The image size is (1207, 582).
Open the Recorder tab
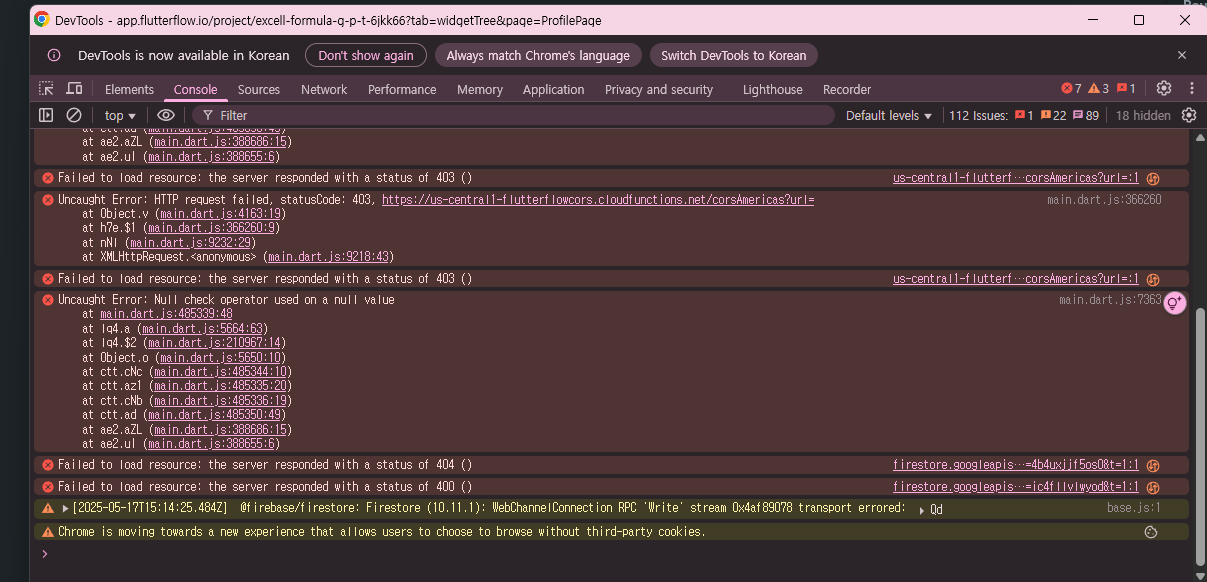[847, 89]
